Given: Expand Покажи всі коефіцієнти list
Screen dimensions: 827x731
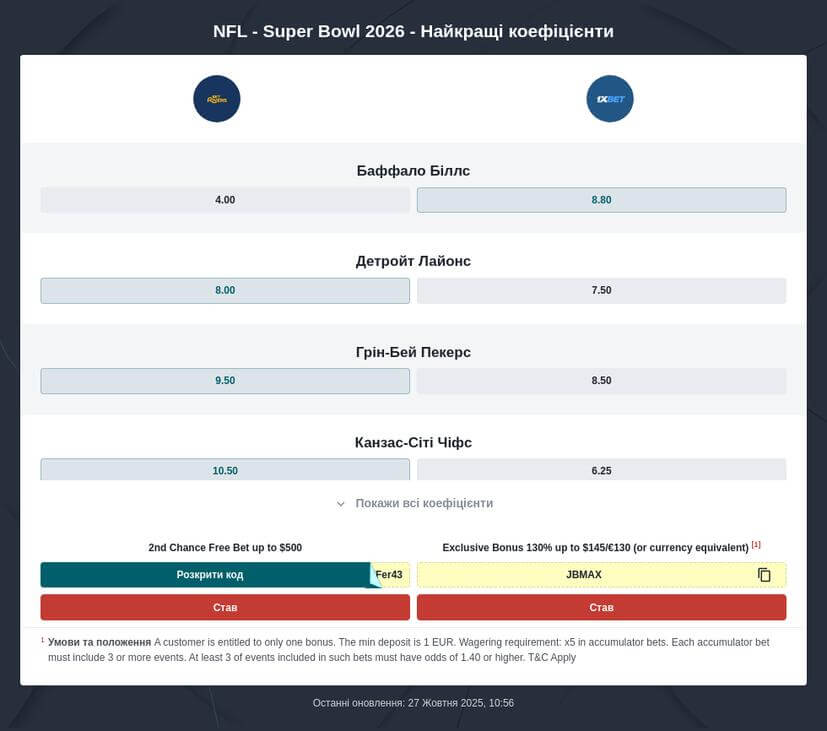Looking at the screenshot, I should point(424,504).
